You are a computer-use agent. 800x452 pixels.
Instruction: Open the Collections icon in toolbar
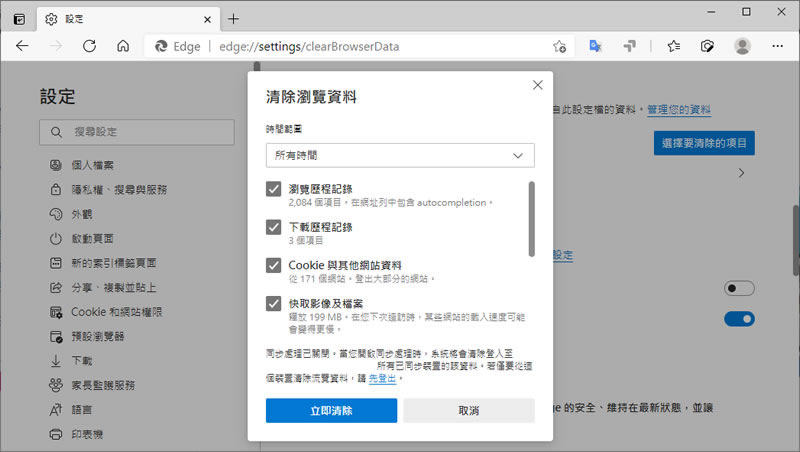[707, 46]
